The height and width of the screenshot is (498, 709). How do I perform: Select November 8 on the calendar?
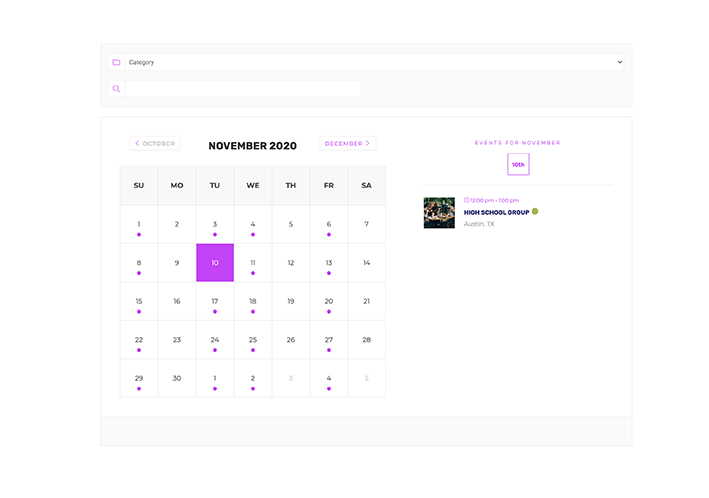coord(139,263)
